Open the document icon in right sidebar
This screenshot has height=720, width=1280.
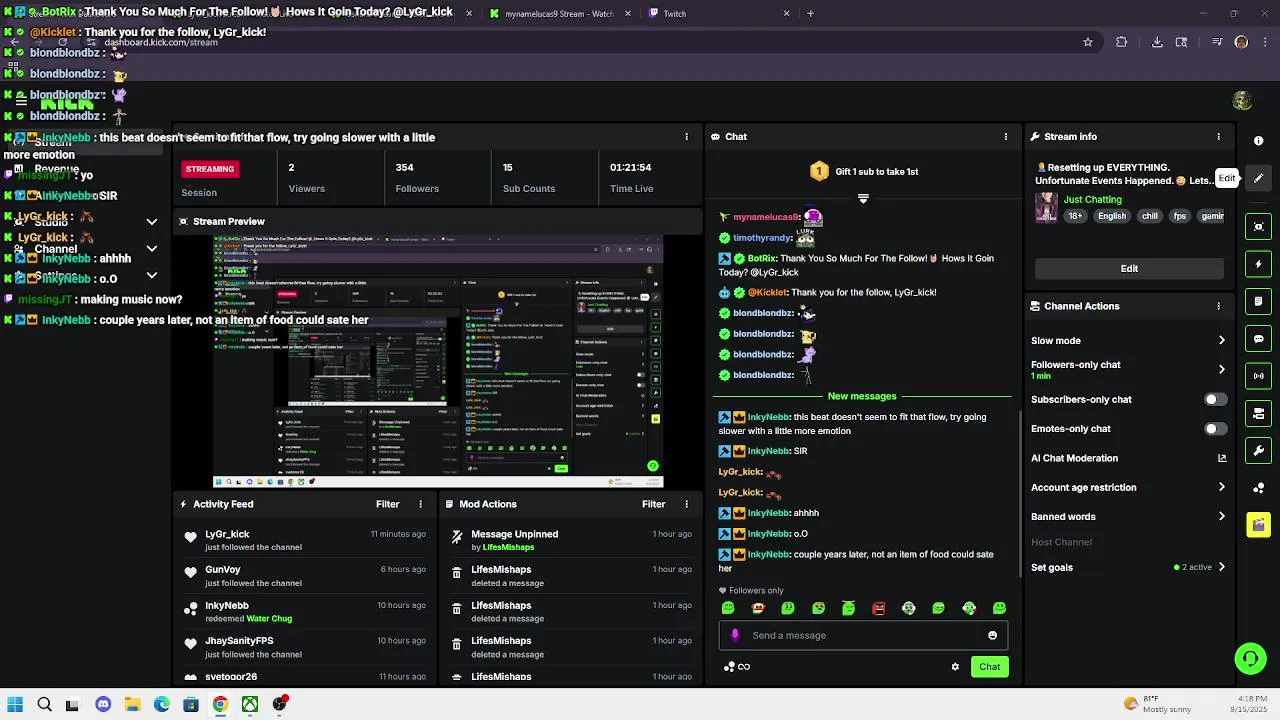pyautogui.click(x=1259, y=301)
